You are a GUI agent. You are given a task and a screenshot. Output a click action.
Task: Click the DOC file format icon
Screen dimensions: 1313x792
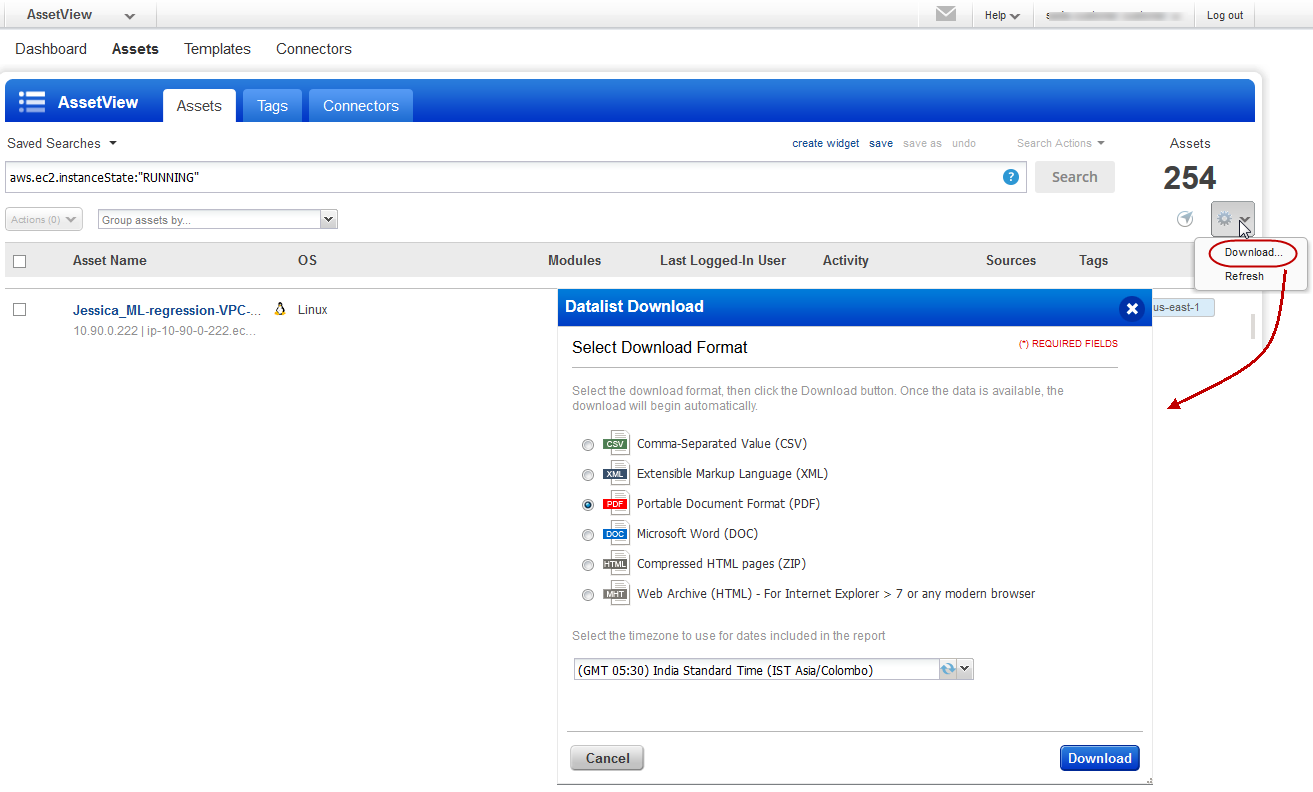[616, 534]
